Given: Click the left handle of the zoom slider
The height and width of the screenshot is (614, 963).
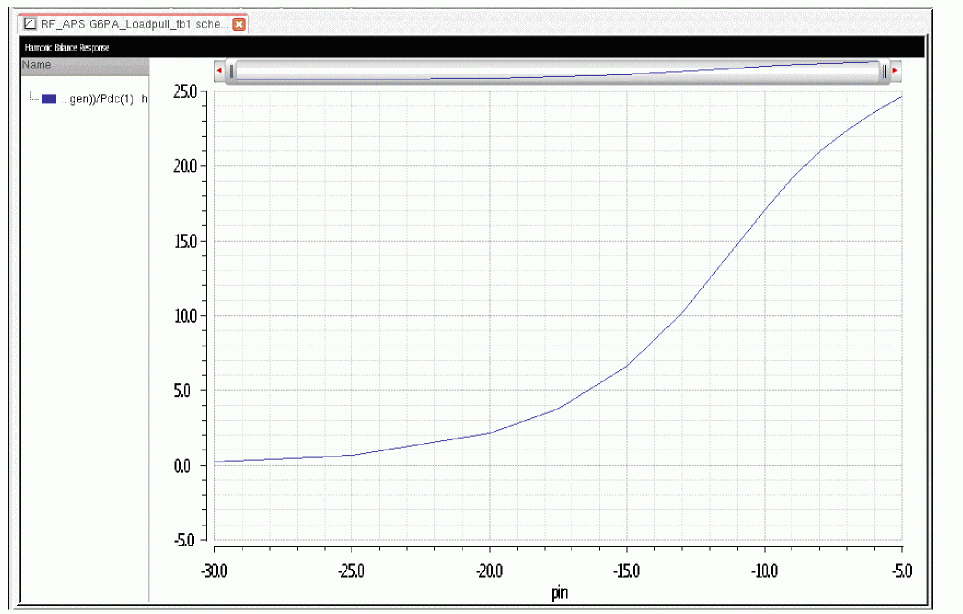Looking at the screenshot, I should click(231, 71).
